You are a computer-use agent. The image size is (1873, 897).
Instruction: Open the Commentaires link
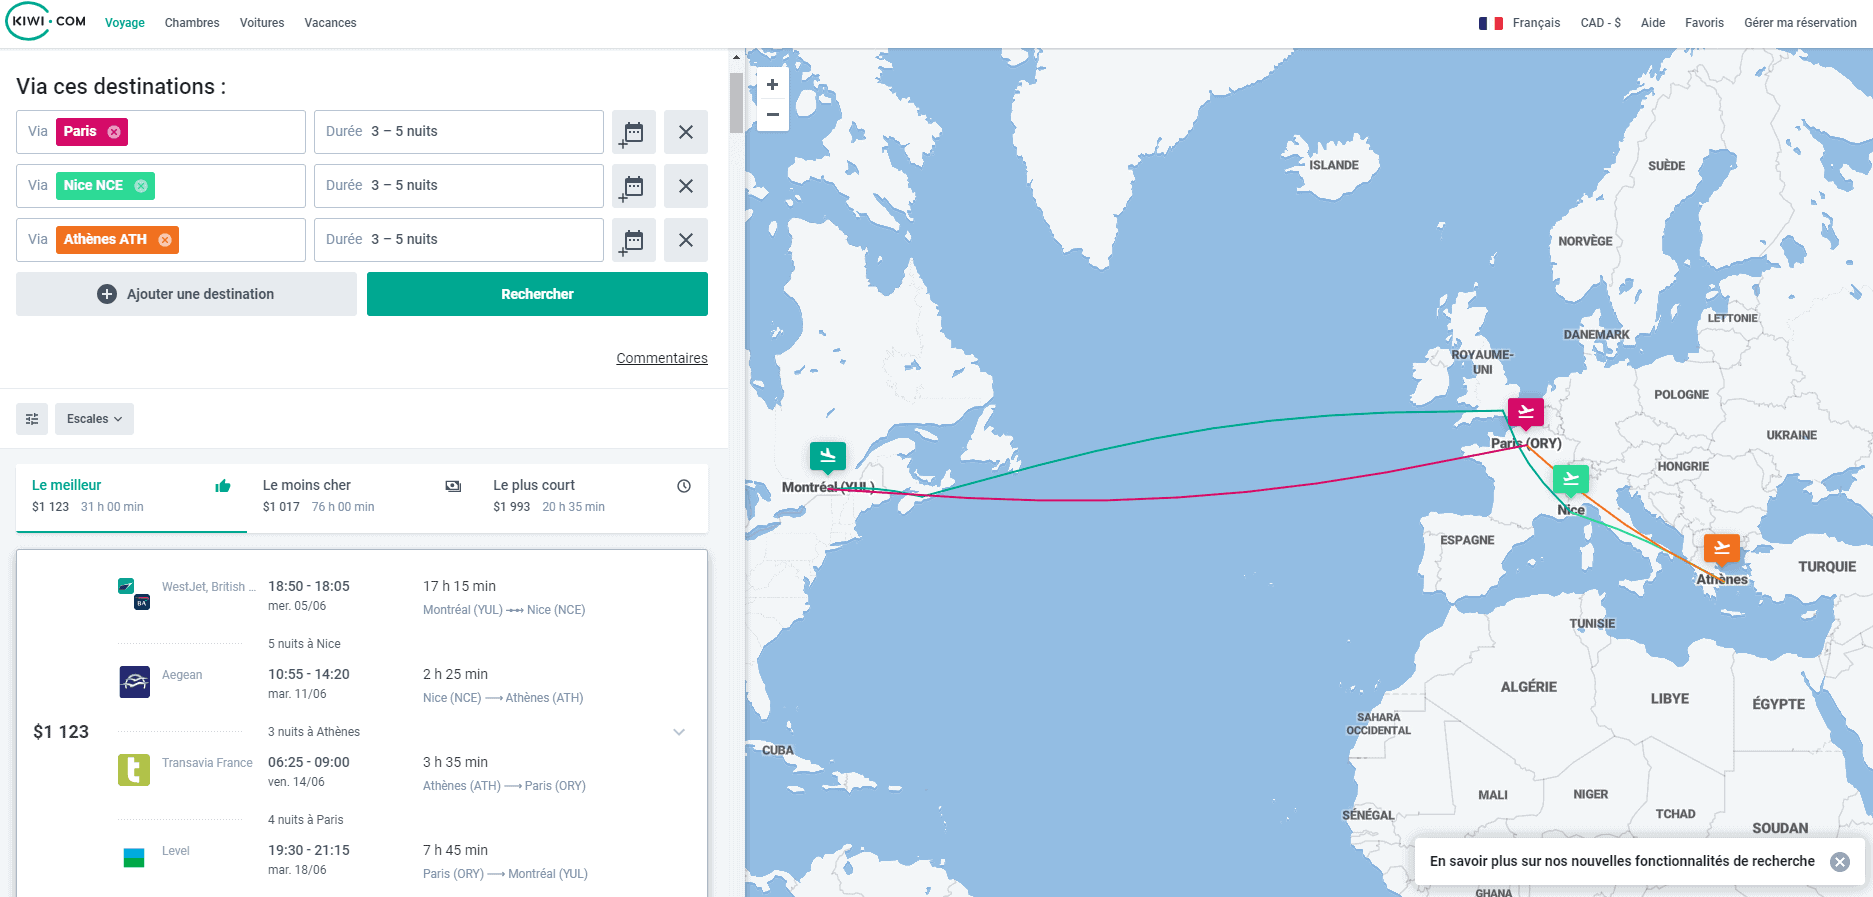click(x=661, y=358)
